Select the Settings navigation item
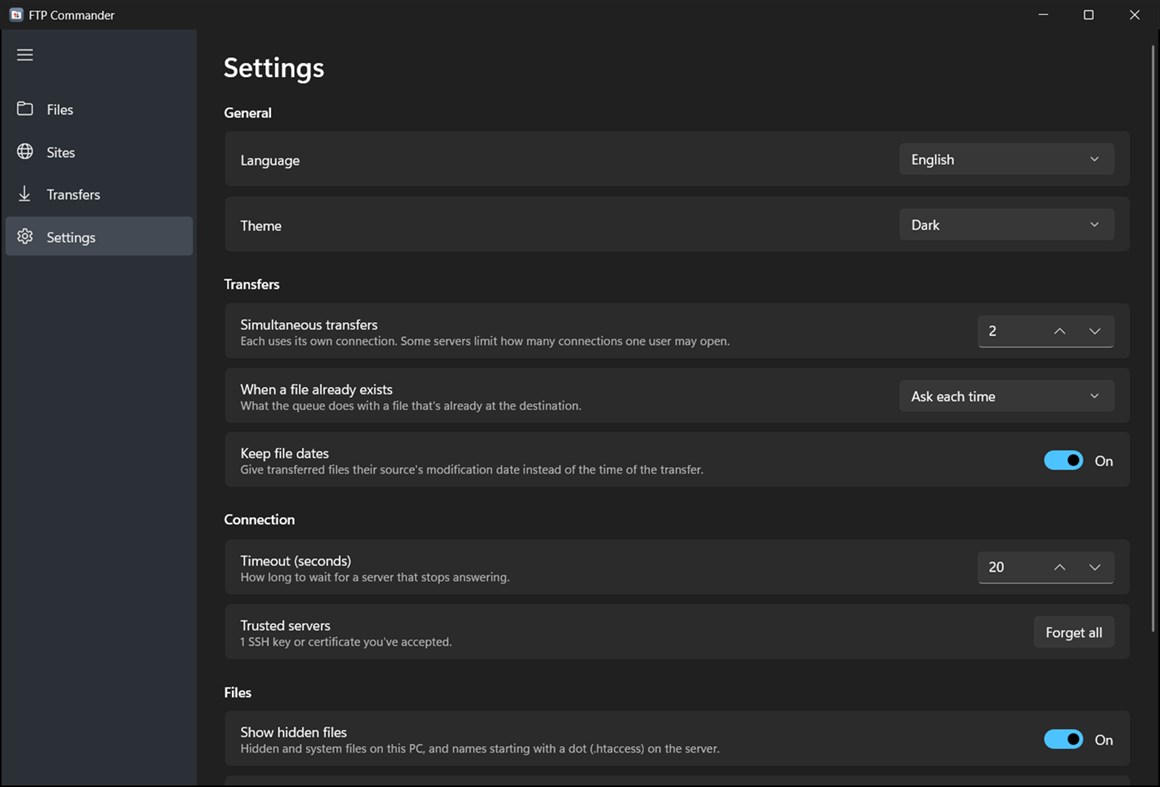 99,237
